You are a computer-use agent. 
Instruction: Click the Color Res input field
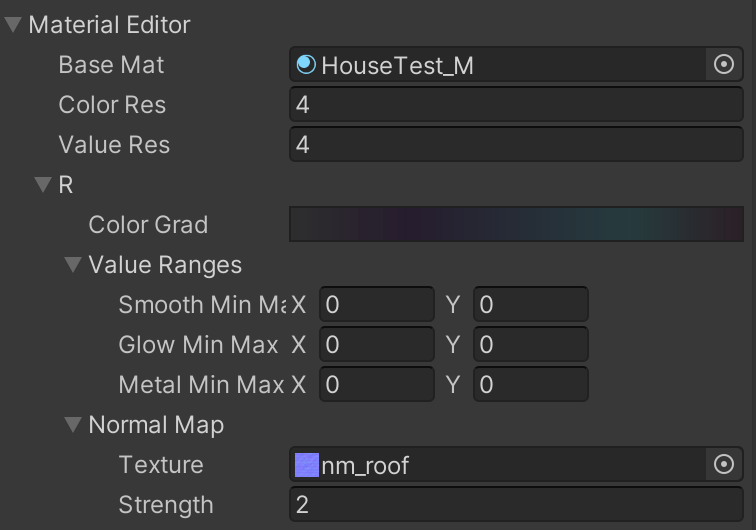pos(516,105)
